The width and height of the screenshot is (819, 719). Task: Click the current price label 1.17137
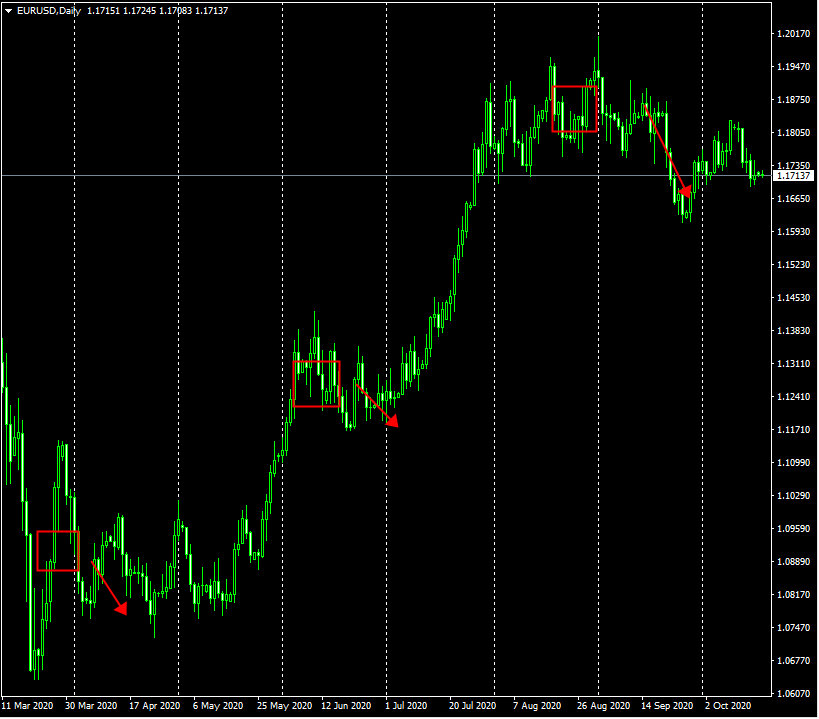[x=792, y=175]
